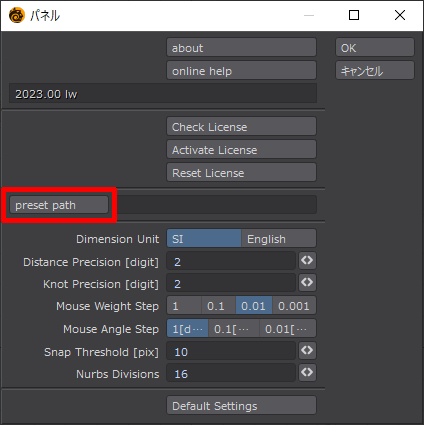
Task: Confirm with the OK button
Action: [x=375, y=47]
